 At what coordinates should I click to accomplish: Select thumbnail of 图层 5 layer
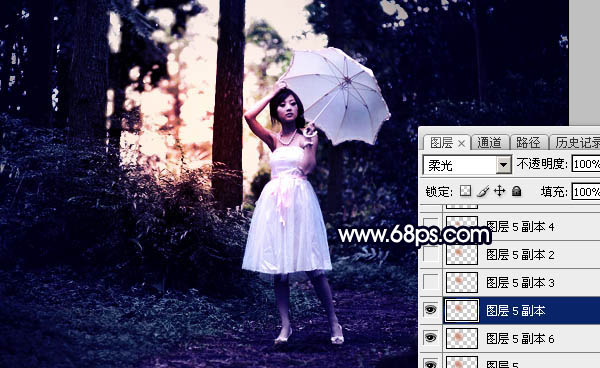coord(462,362)
